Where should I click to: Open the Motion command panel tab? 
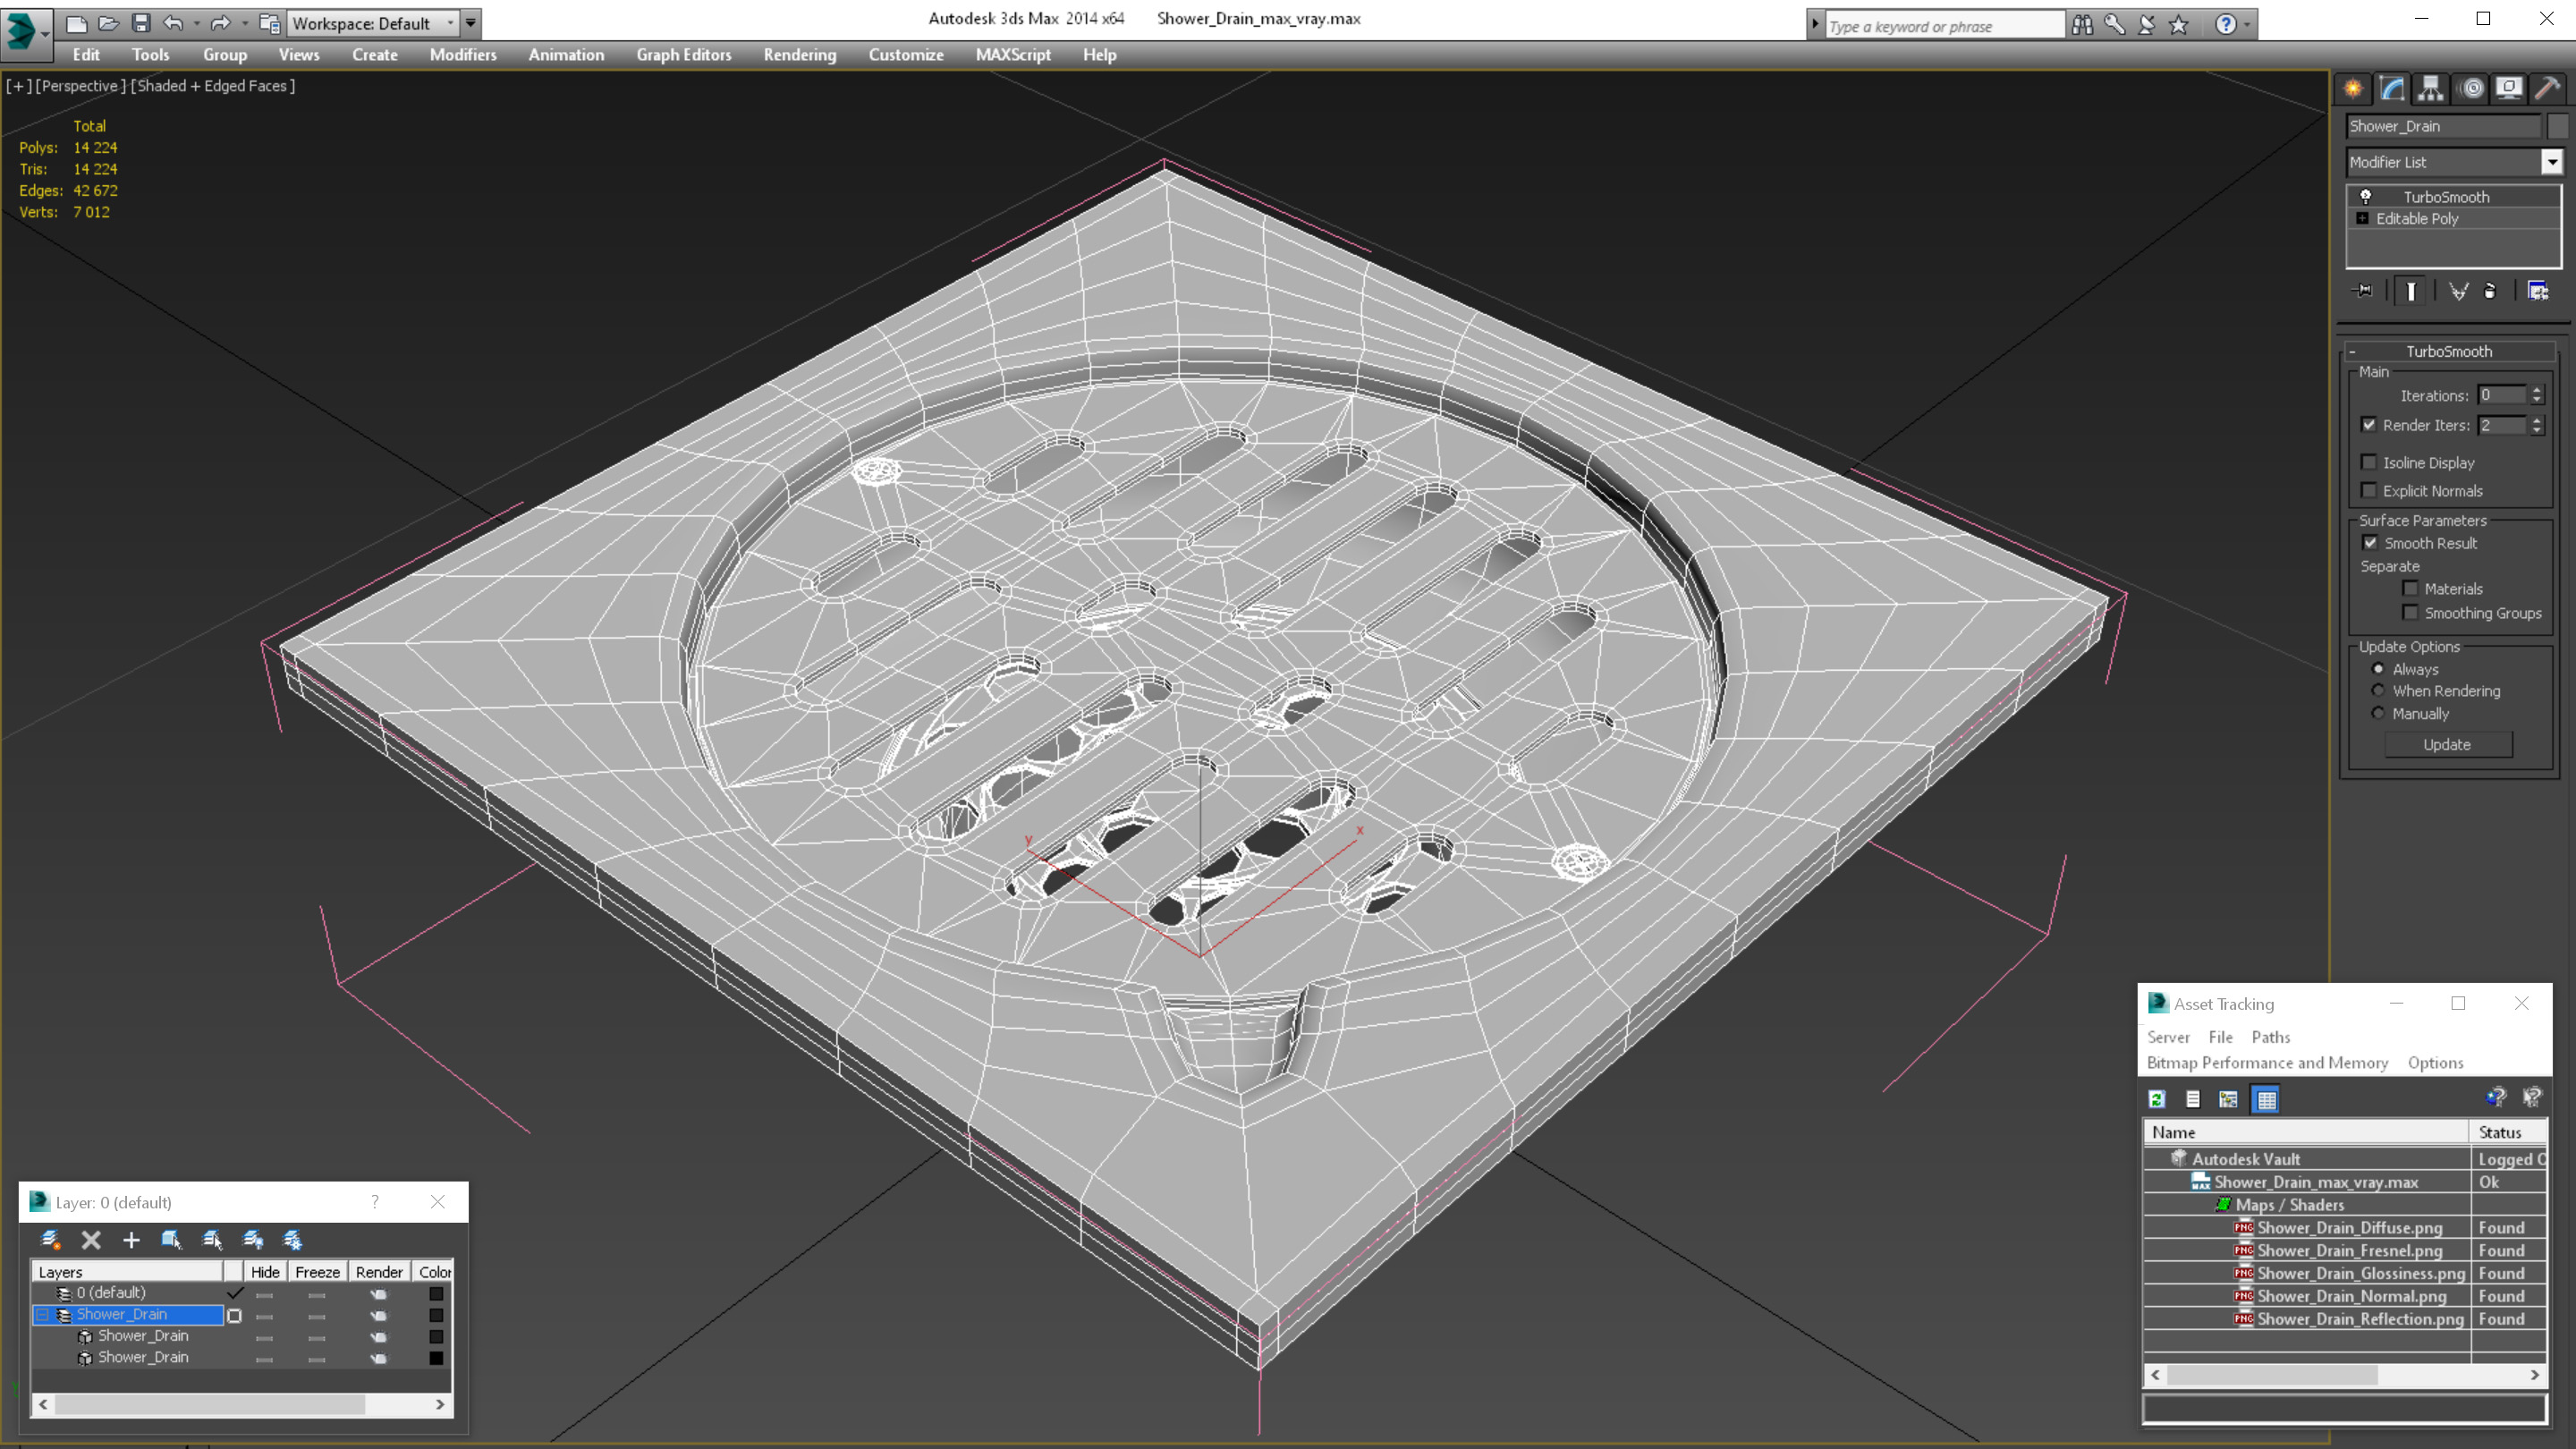(x=2471, y=89)
